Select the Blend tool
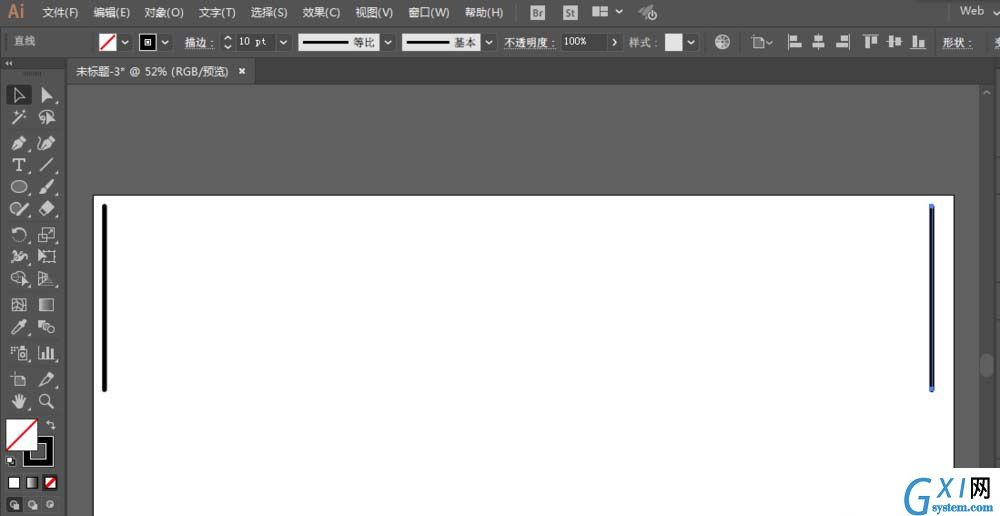The height and width of the screenshot is (516, 1000). pos(47,327)
